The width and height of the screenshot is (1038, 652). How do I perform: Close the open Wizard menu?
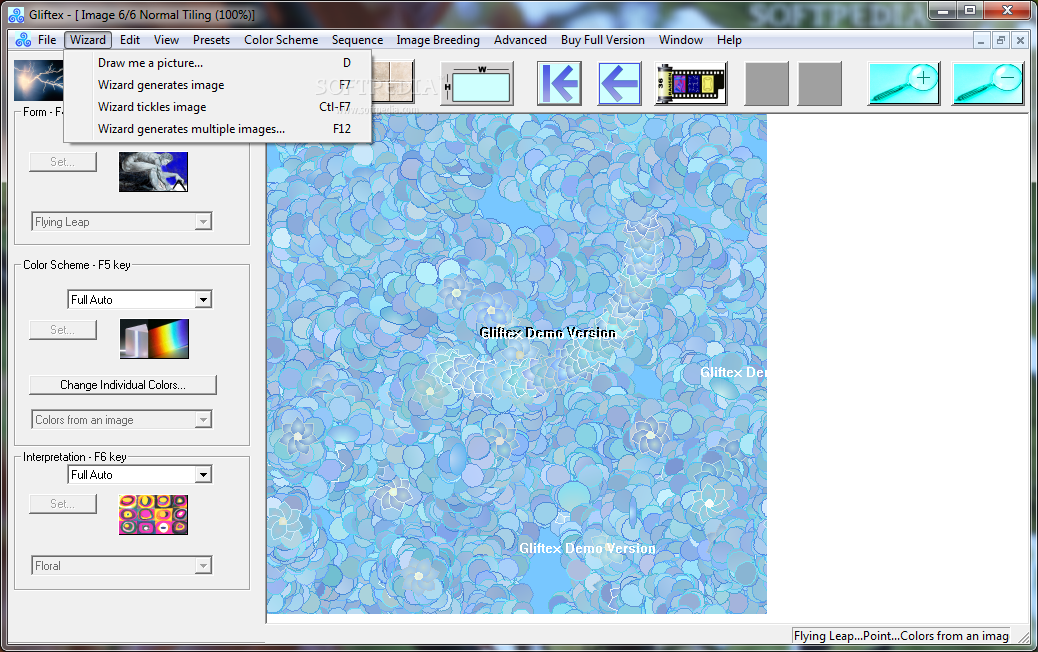tap(88, 40)
